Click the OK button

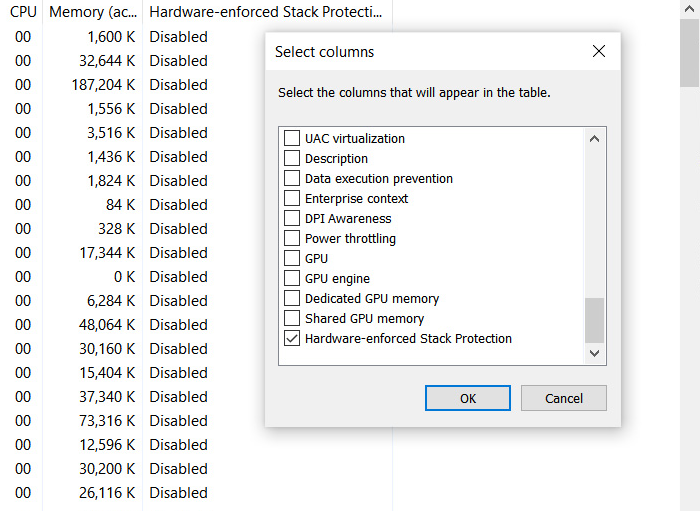point(467,398)
